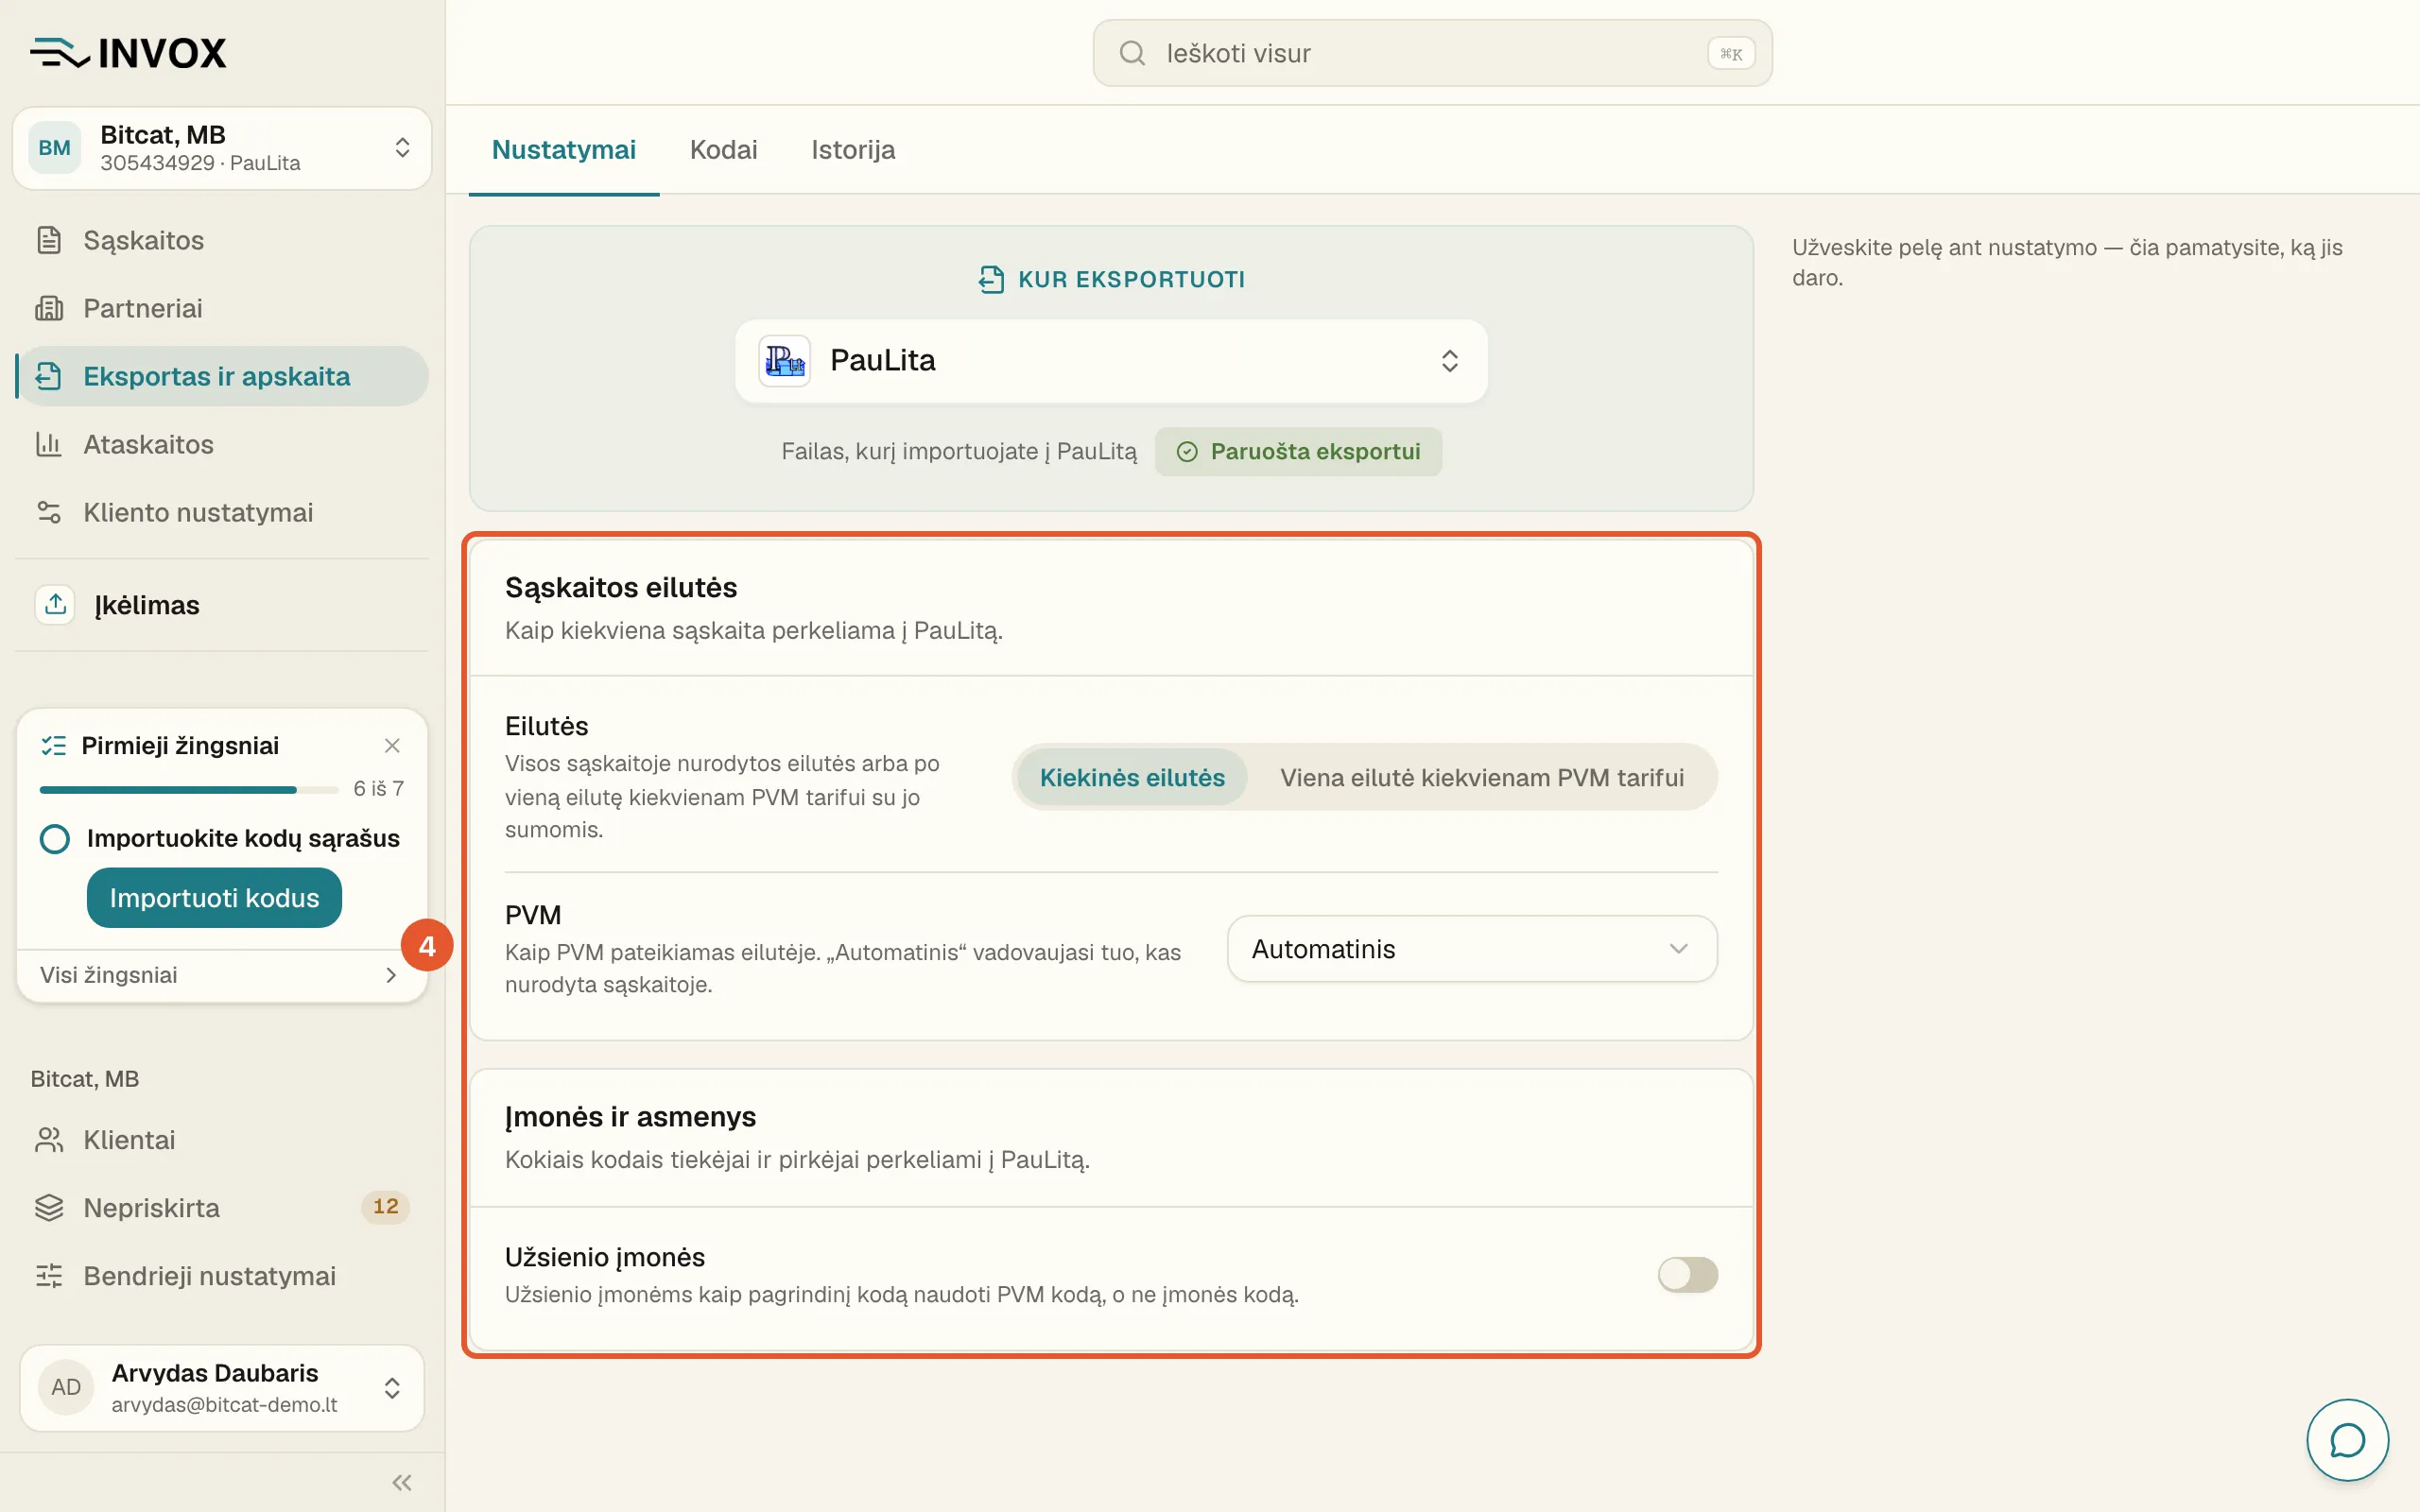This screenshot has height=1512, width=2420.
Task: Close the Pirmieji žingsniai panel
Action: 392,745
